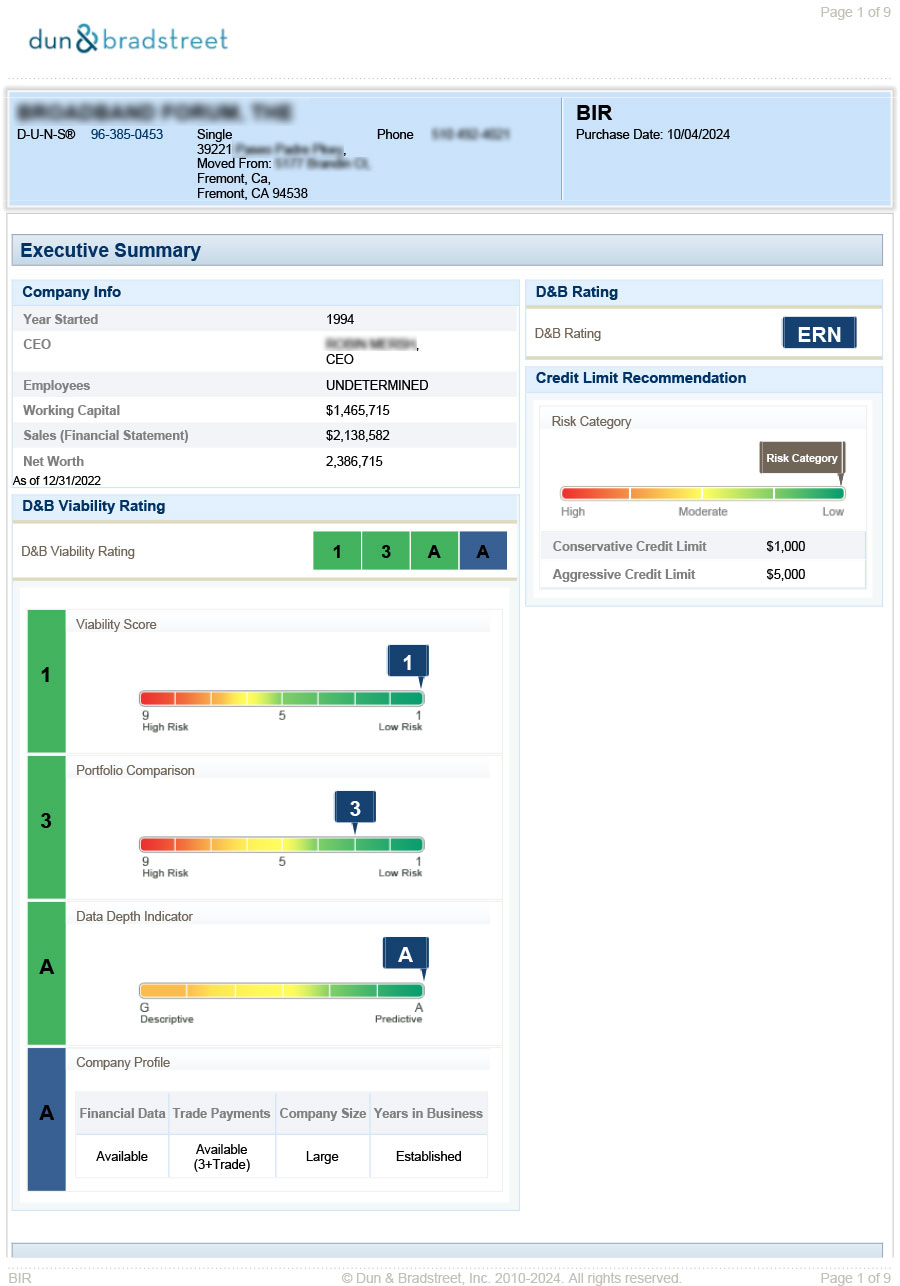The image size is (900, 1286).
Task: Click the copyright notice in footer
Action: (x=511, y=1278)
